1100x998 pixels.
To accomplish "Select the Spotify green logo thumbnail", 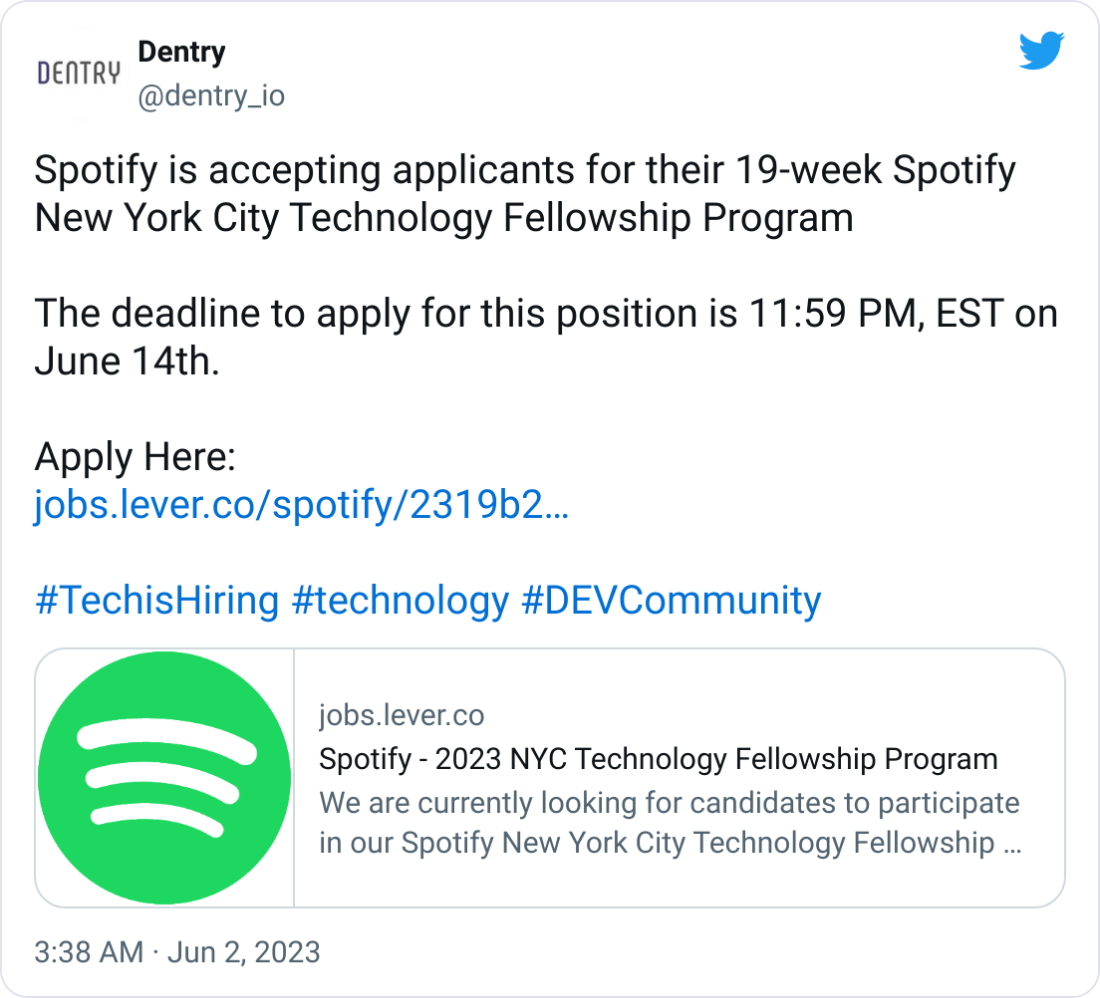I will pos(163,775).
